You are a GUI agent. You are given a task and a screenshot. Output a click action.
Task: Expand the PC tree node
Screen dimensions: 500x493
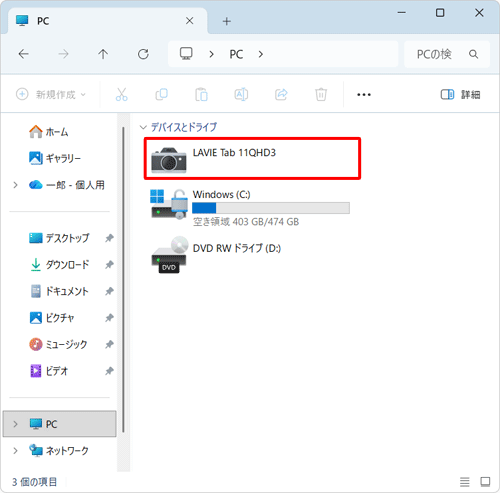[15, 424]
